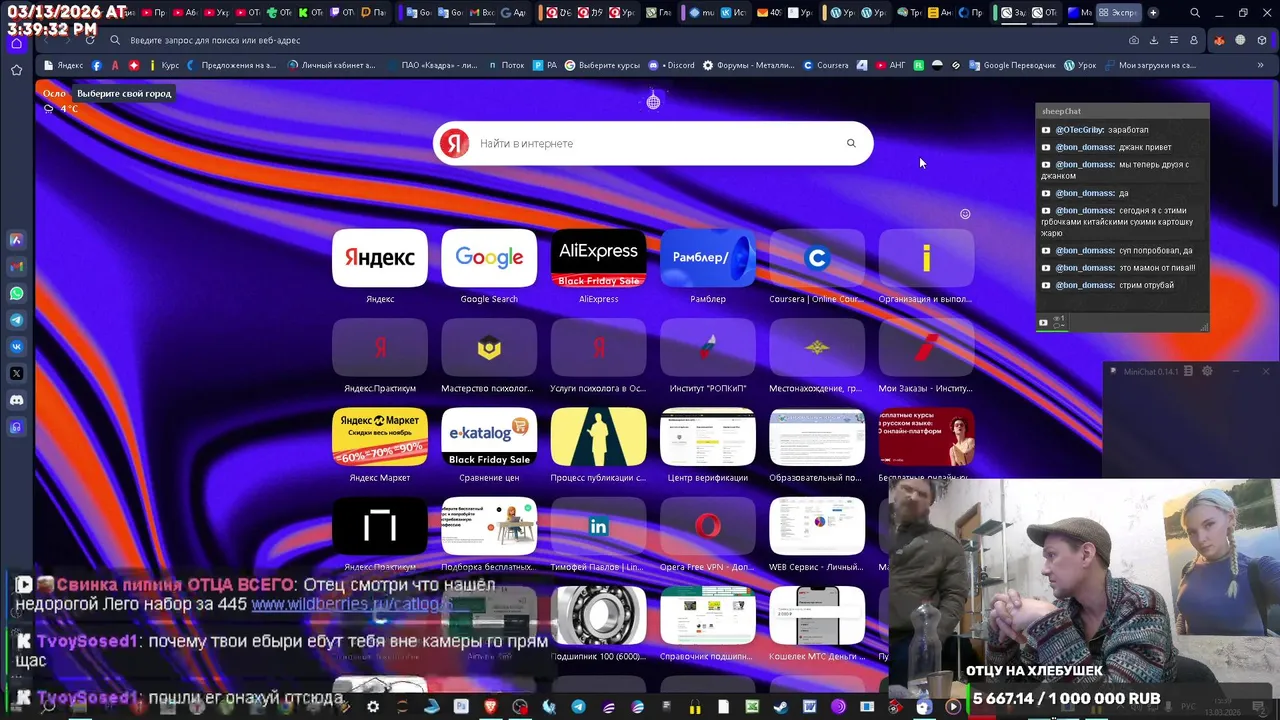Open Steam from the taskbar
This screenshot has width=1280, height=720.
[x=780, y=707]
